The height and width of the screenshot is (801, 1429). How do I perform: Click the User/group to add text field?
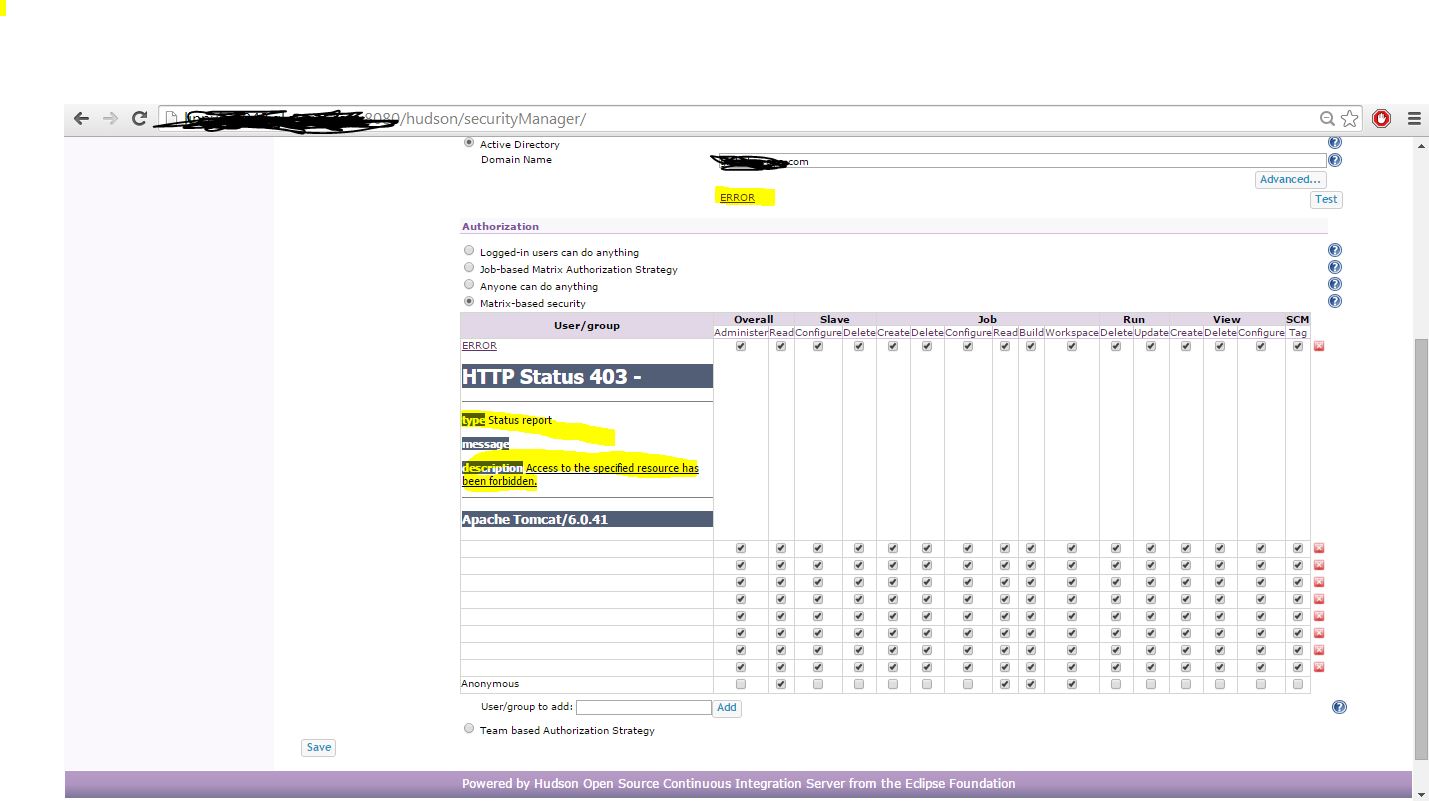[x=643, y=707]
